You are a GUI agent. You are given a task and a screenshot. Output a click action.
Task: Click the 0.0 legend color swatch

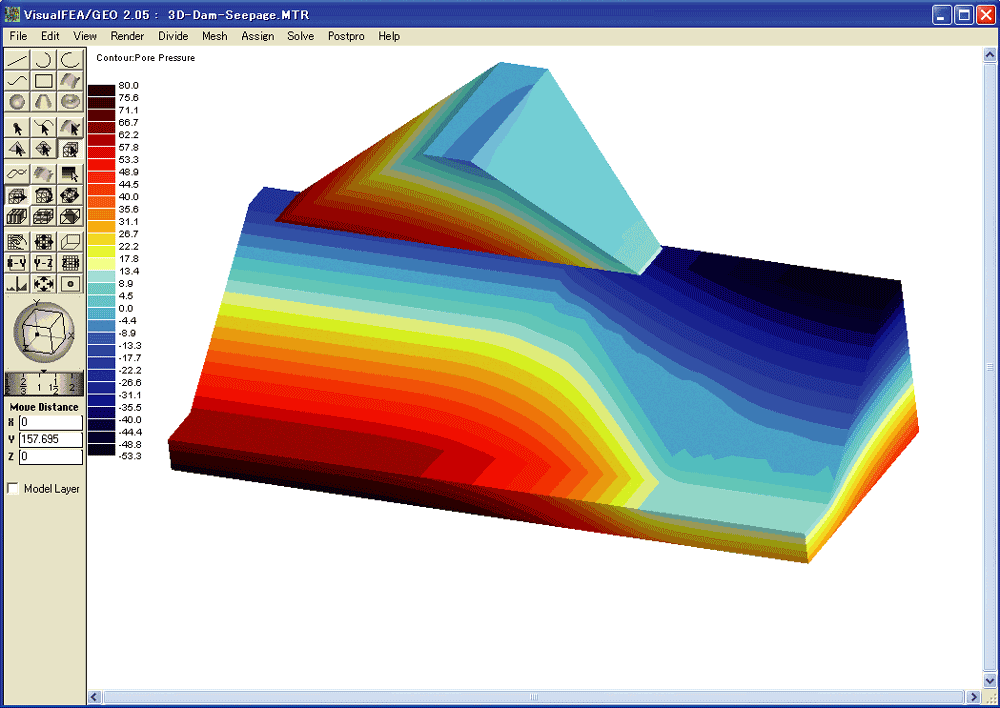[x=101, y=313]
